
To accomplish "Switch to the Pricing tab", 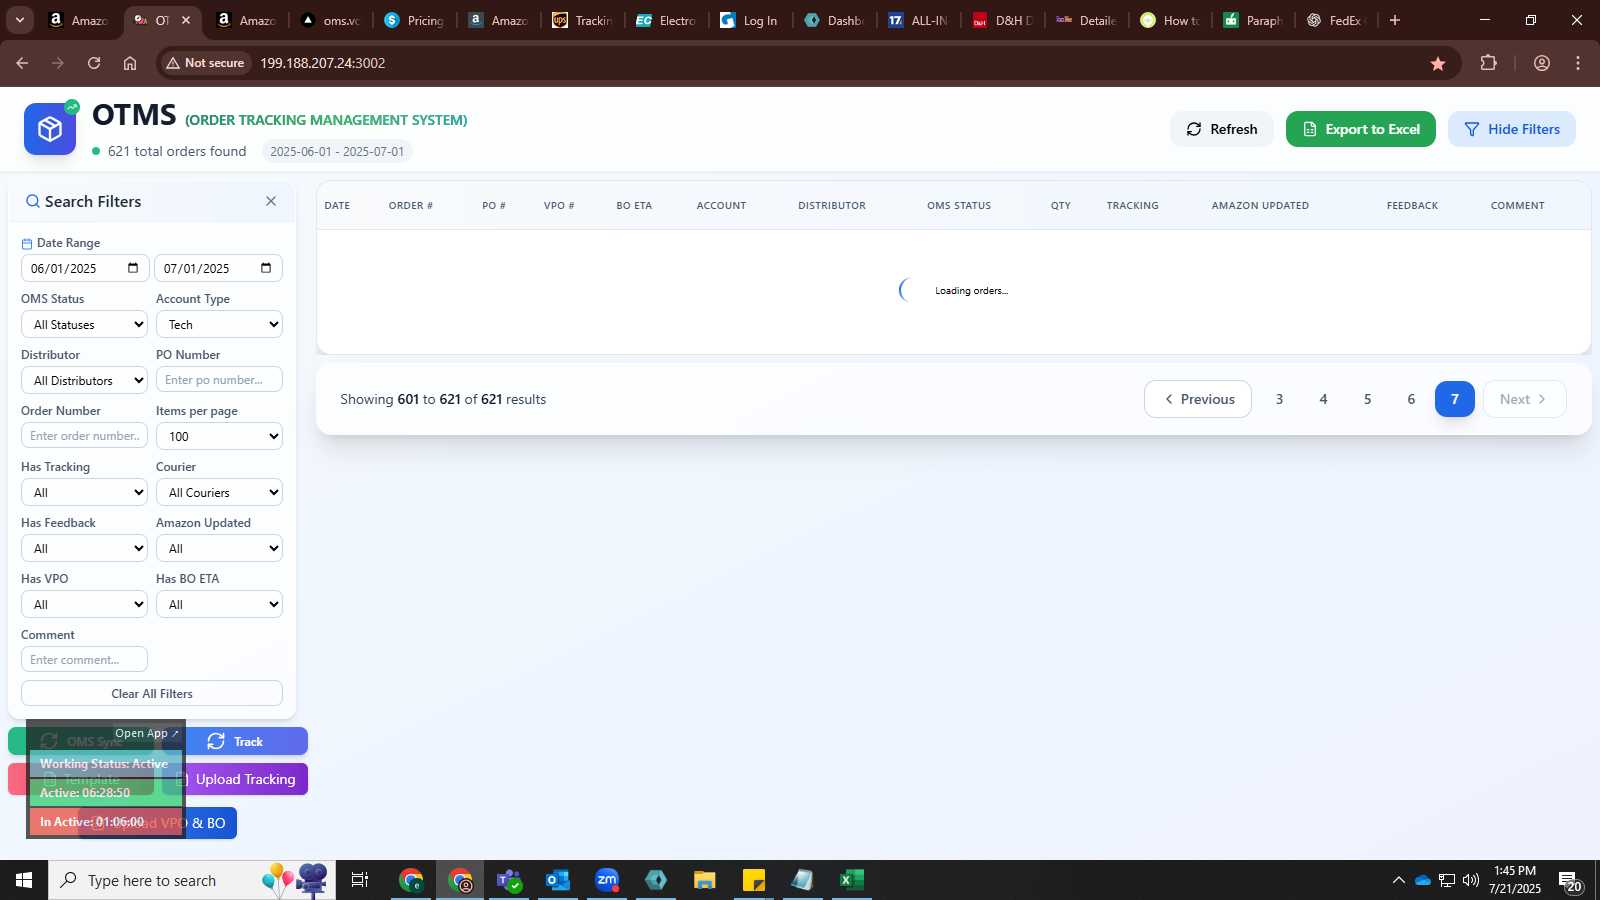I will (x=415, y=20).
